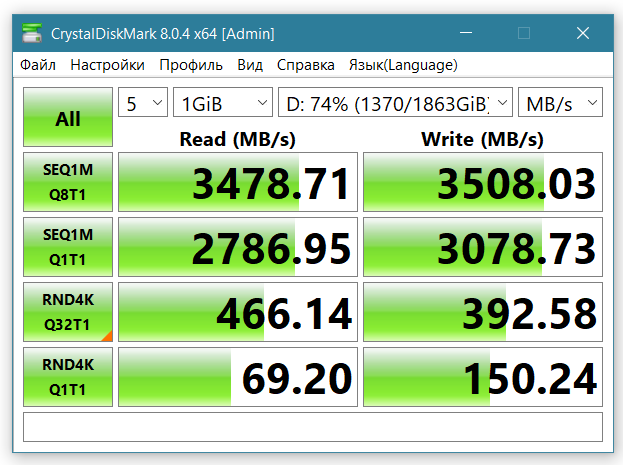The height and width of the screenshot is (465, 623).
Task: Click the RND4K Q32T1 write result 392.58
Action: coord(483,312)
